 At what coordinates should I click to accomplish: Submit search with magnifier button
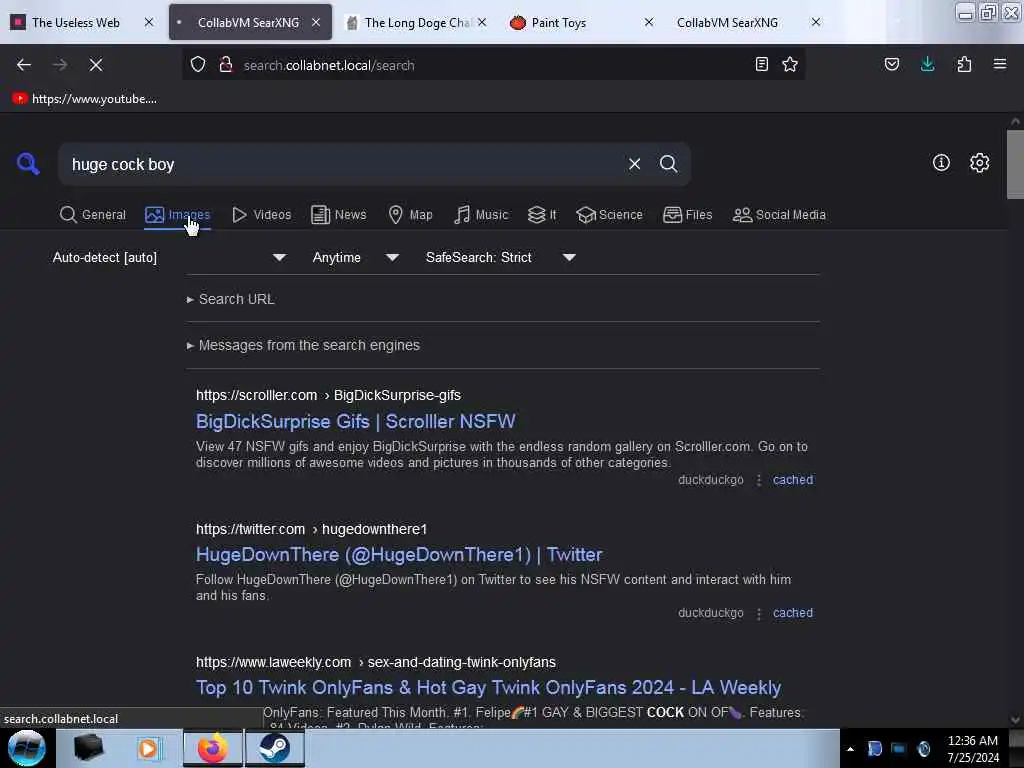pos(668,164)
